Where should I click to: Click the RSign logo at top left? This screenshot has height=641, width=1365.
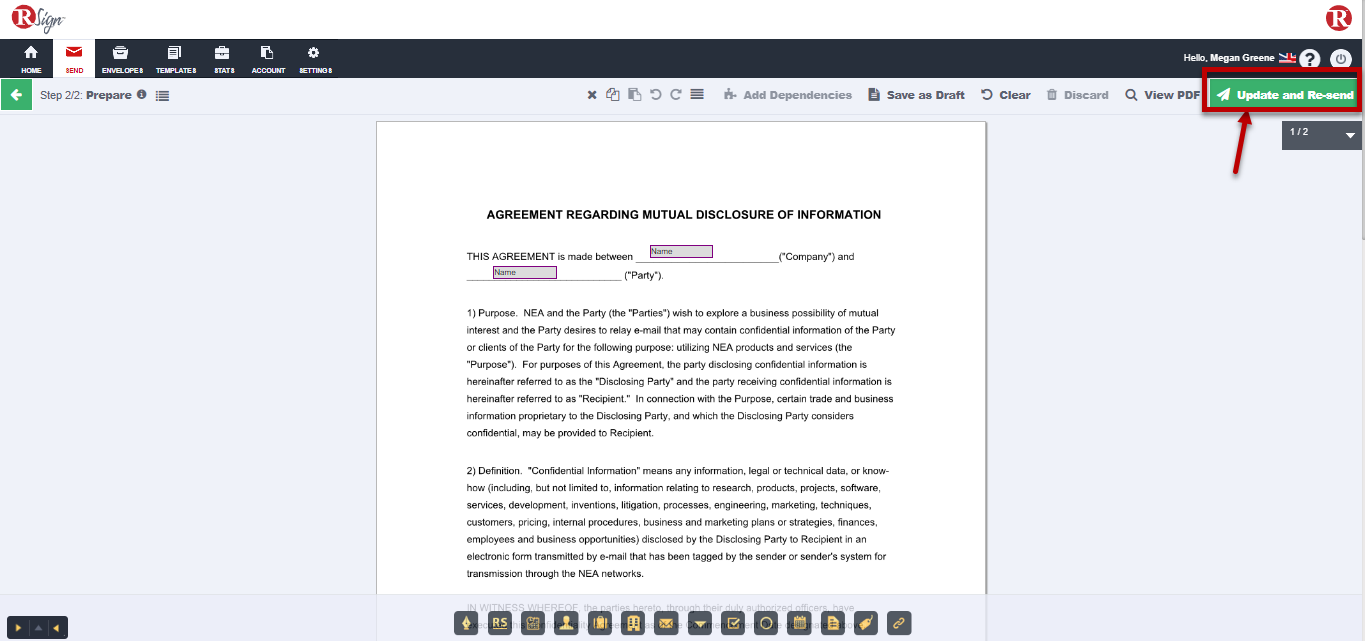point(40,18)
